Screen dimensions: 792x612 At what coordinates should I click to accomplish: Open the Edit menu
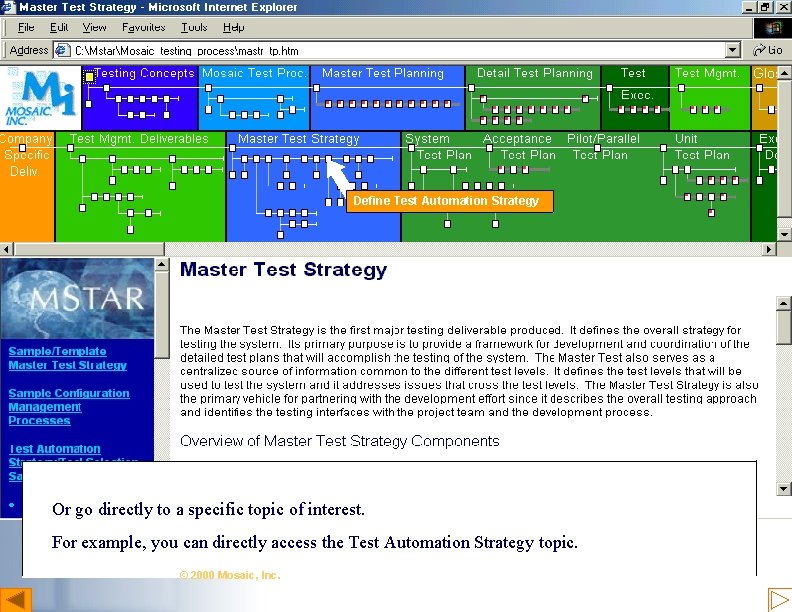[x=59, y=27]
